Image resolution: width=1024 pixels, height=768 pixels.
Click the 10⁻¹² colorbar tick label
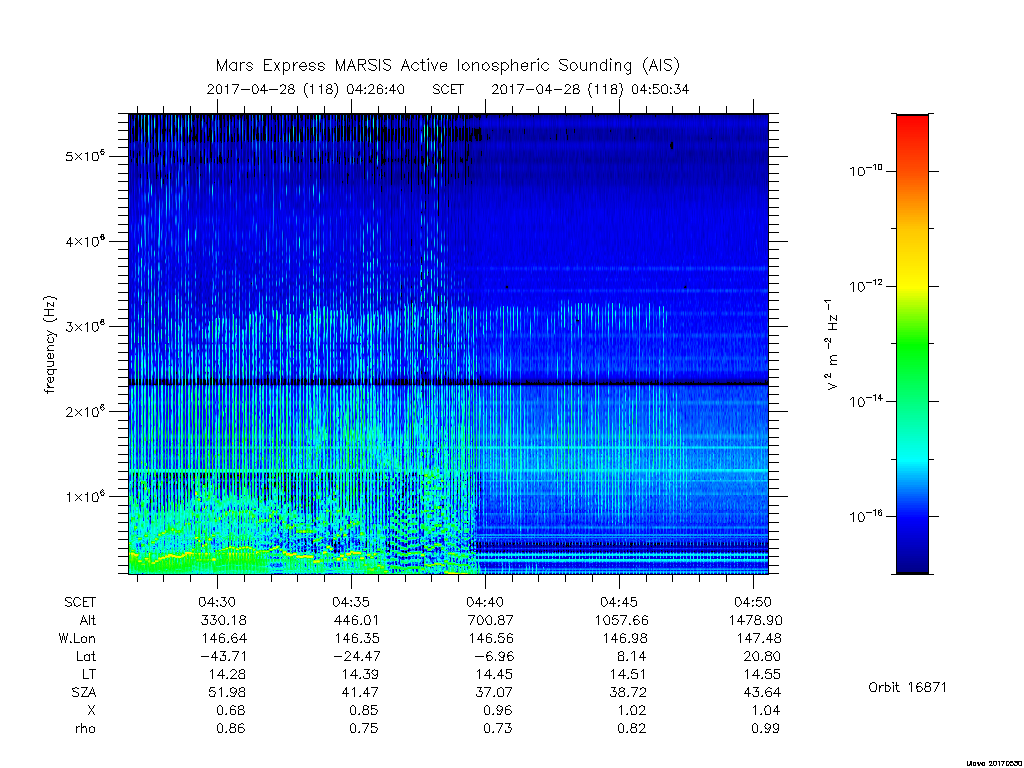click(x=865, y=285)
